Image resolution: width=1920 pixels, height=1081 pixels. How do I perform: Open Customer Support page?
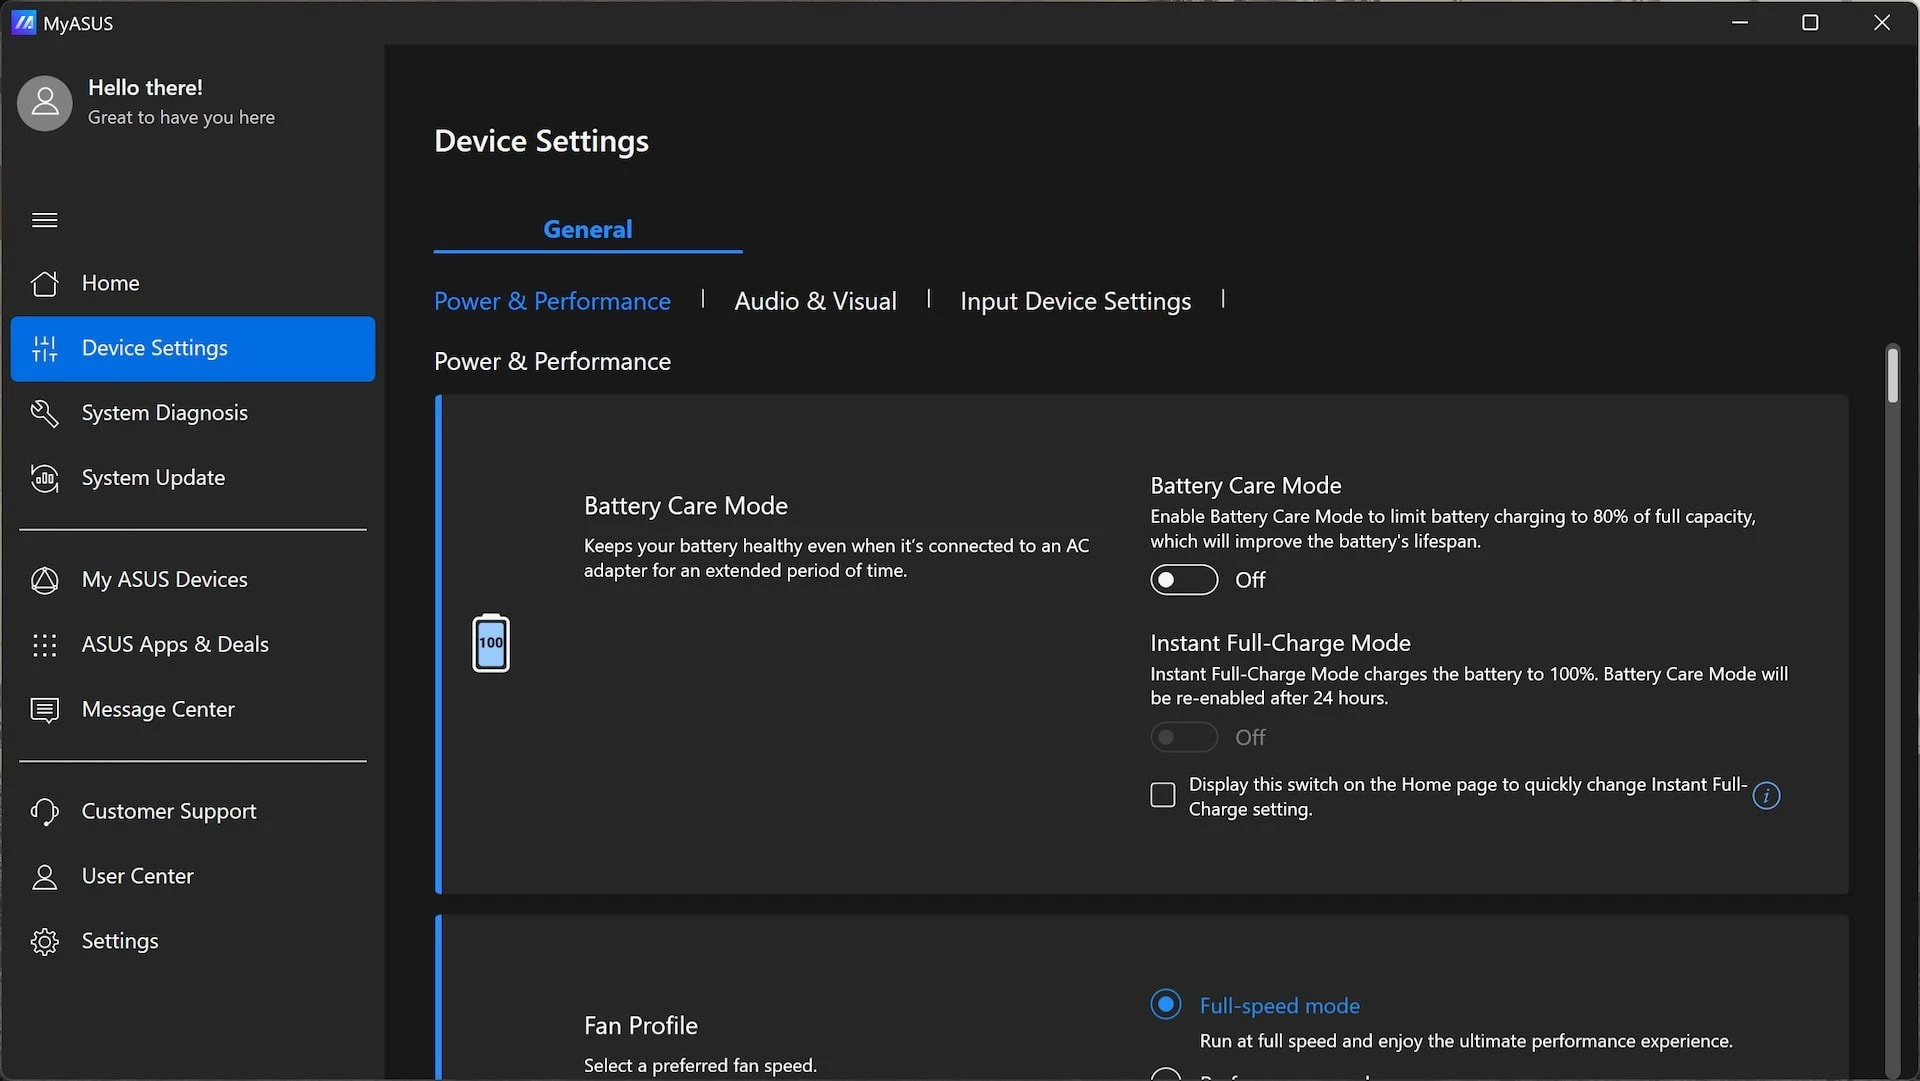tap(193, 812)
